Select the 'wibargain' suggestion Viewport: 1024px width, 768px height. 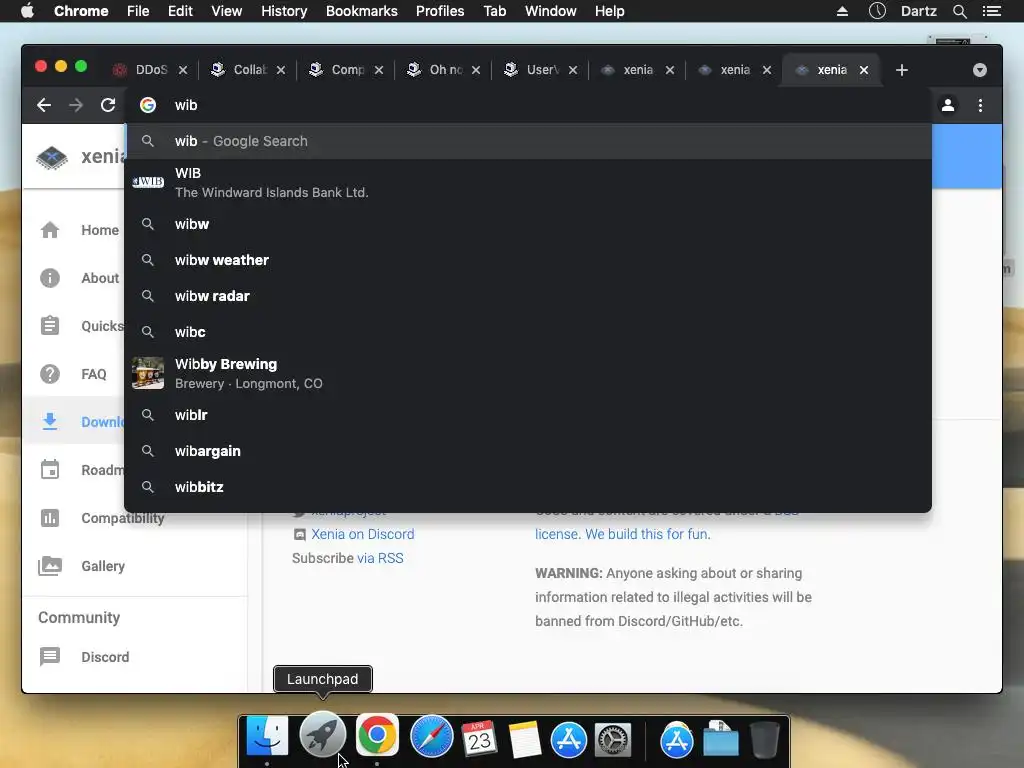[x=528, y=451]
